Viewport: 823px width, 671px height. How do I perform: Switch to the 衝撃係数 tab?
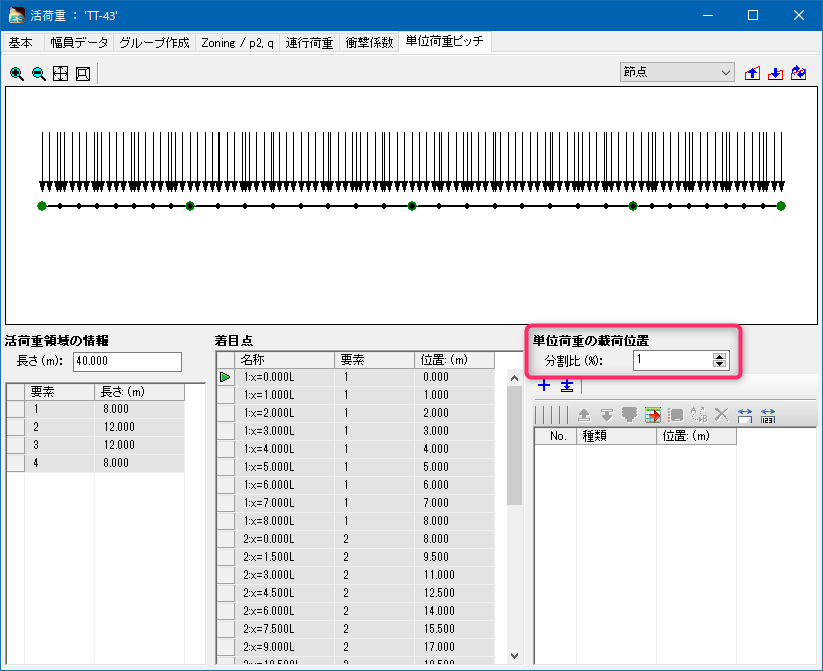(x=370, y=43)
